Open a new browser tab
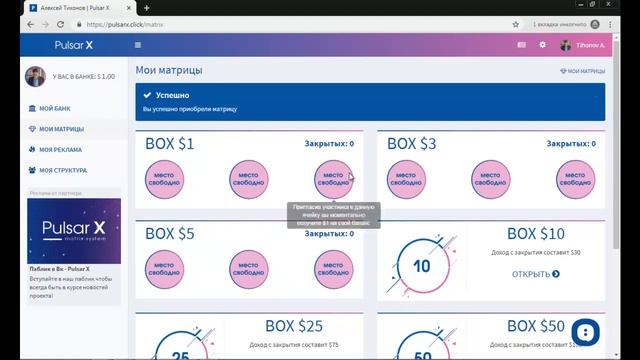The image size is (640, 360). (147, 8)
